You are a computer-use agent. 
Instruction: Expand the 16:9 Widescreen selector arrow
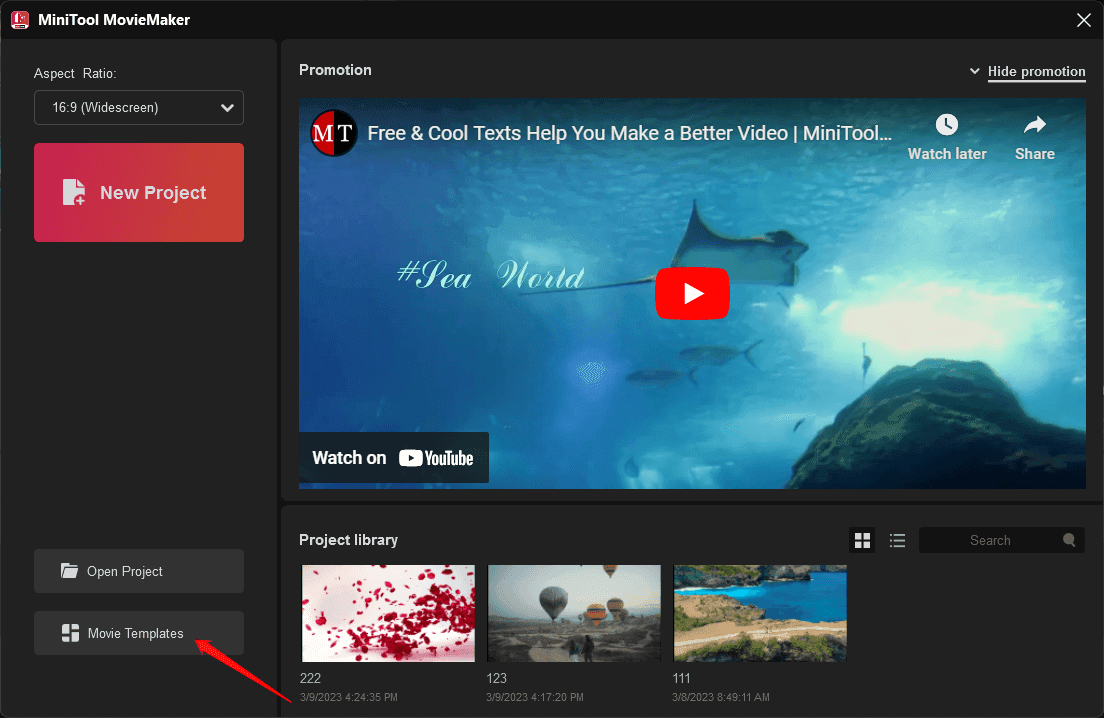tap(227, 107)
